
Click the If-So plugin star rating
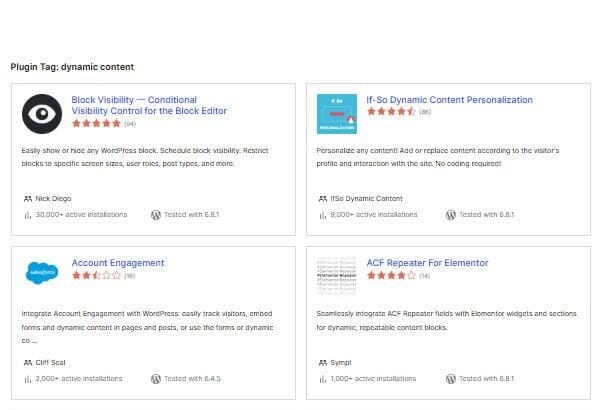click(x=391, y=112)
